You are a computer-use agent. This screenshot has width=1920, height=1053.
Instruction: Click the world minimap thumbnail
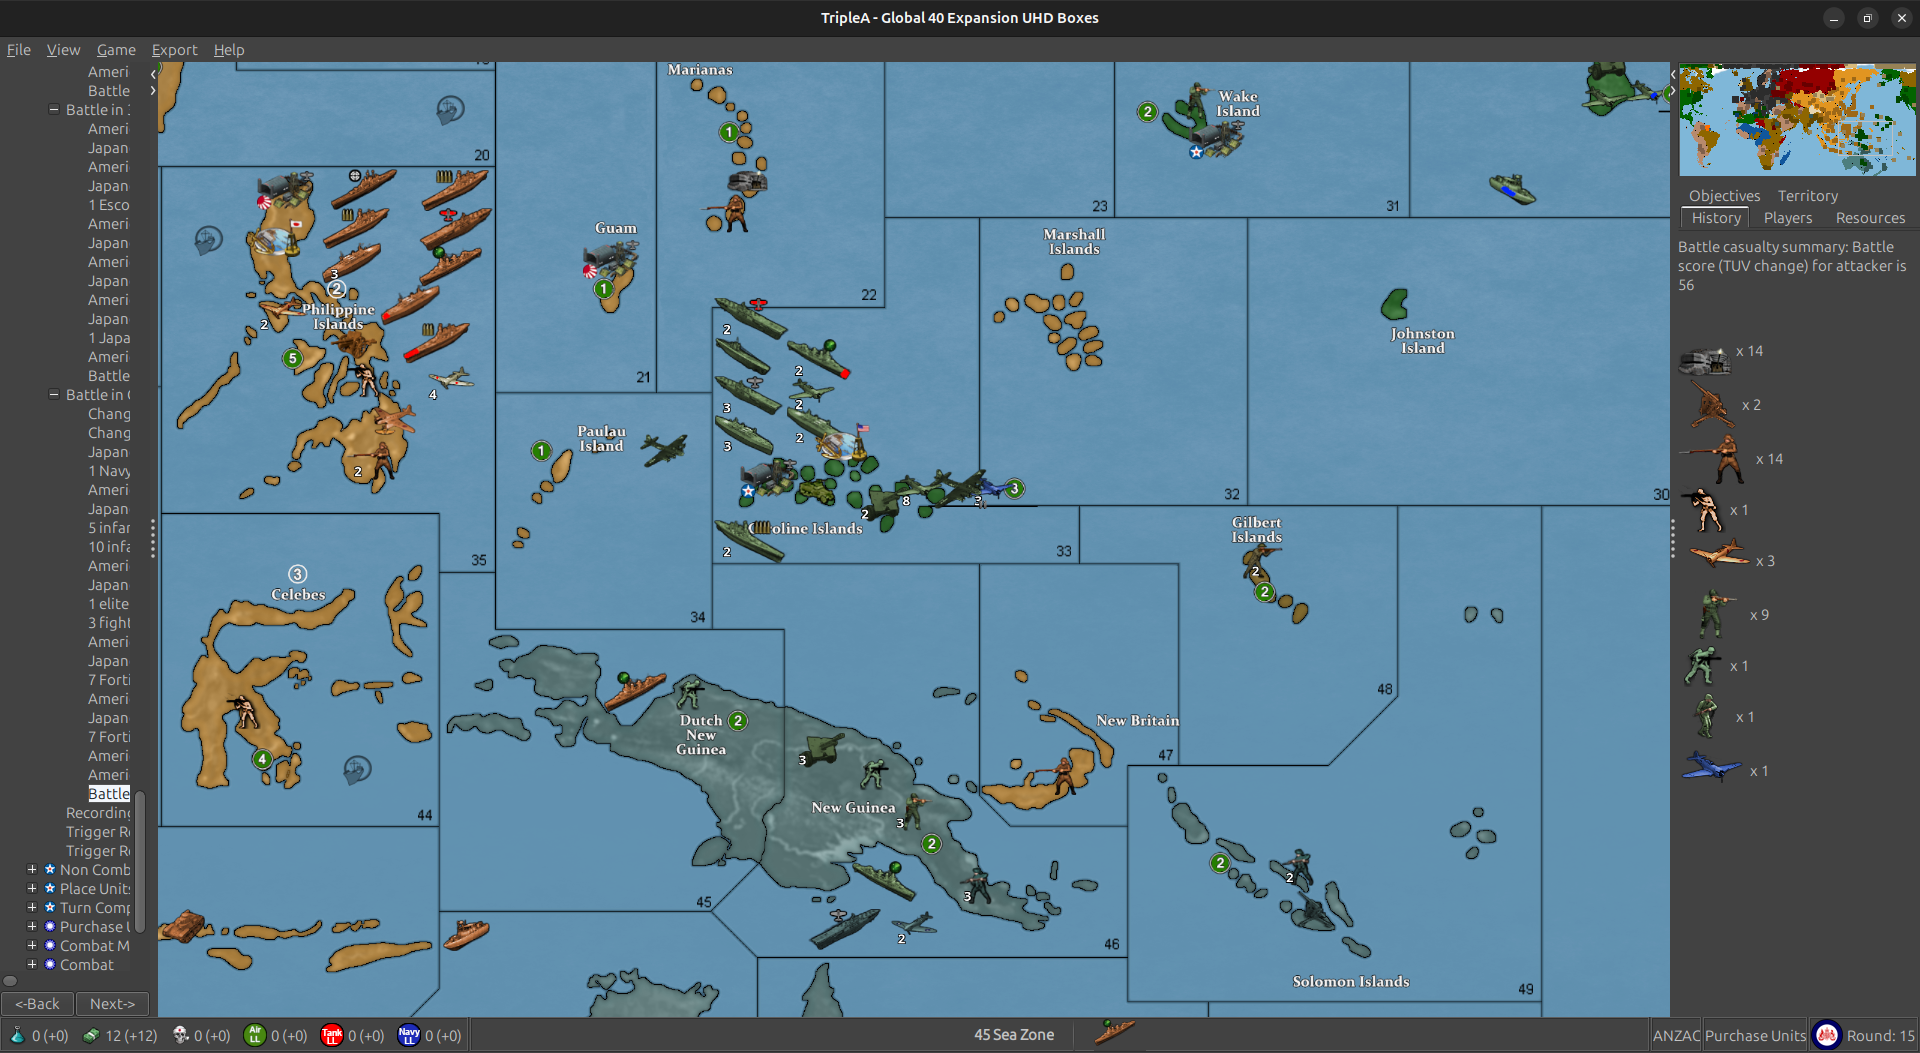coord(1797,120)
